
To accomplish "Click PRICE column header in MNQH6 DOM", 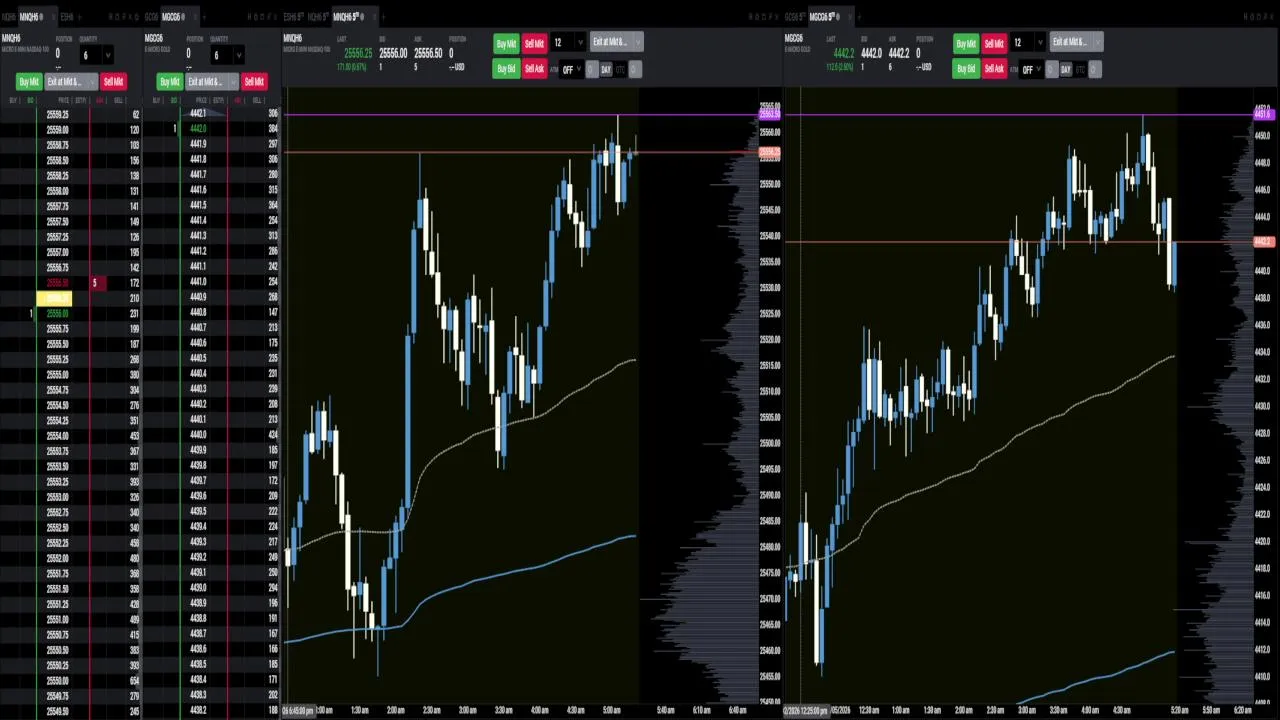I will (x=64, y=100).
